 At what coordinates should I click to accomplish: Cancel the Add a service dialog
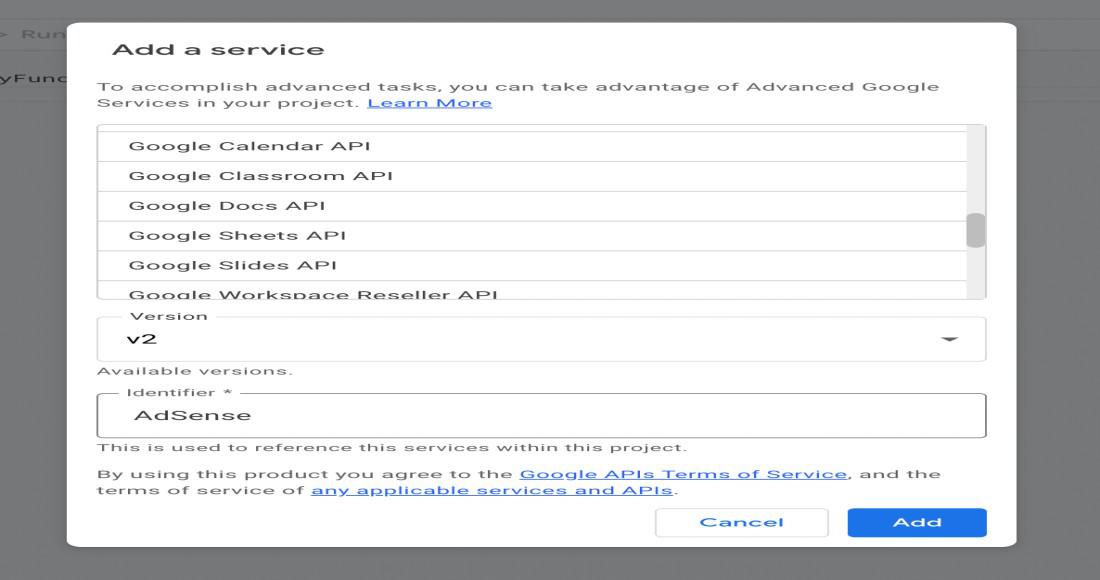[x=742, y=522]
